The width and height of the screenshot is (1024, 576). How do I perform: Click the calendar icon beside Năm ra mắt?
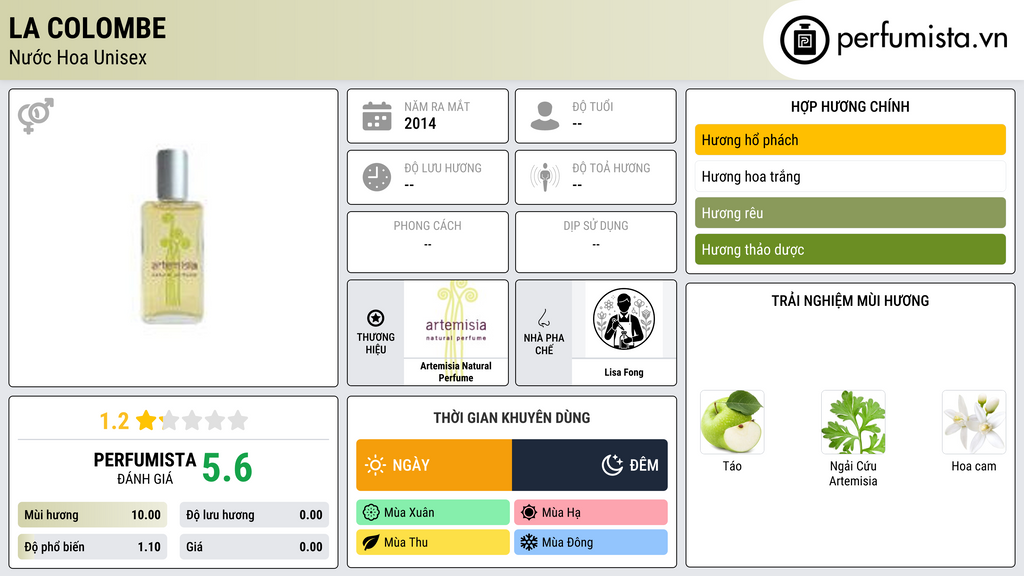pos(377,116)
